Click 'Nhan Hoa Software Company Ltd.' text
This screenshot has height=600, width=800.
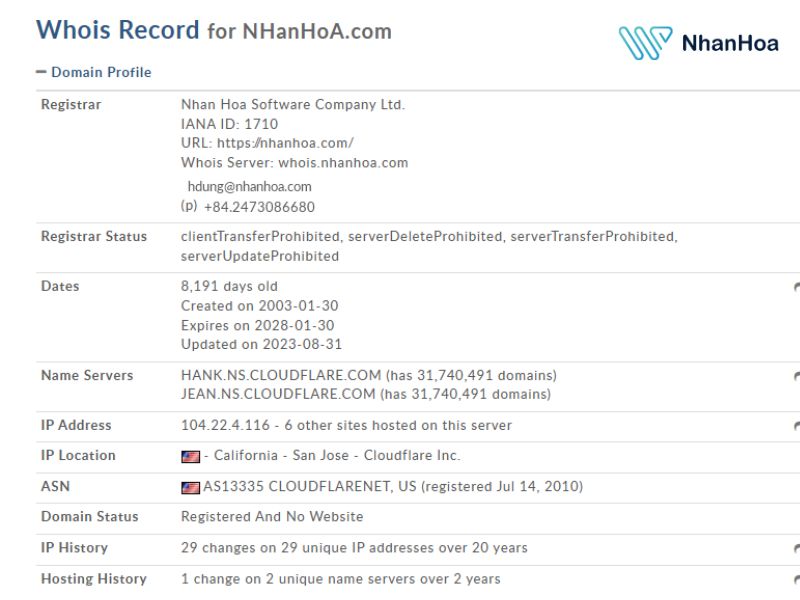pyautogui.click(x=293, y=105)
